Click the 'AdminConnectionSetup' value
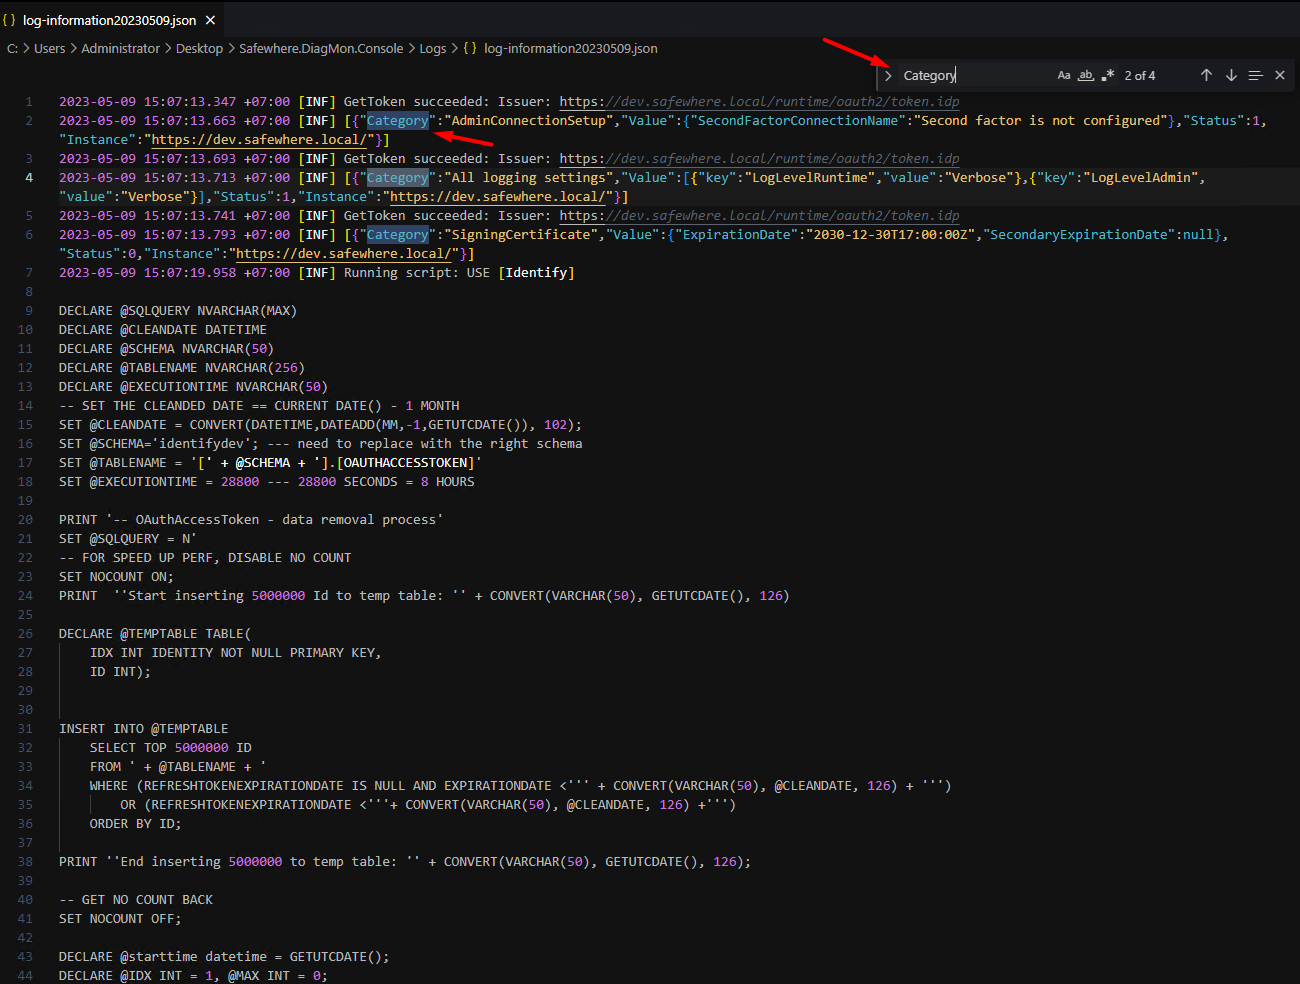The height and width of the screenshot is (984, 1300). (x=528, y=120)
